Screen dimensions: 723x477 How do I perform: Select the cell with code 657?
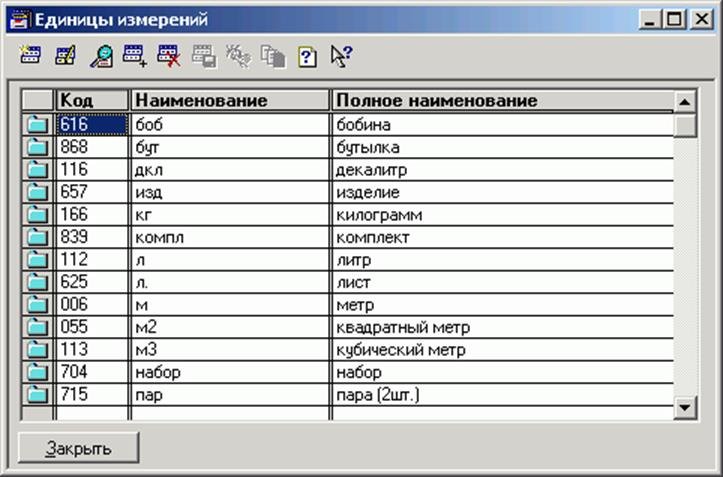point(92,192)
